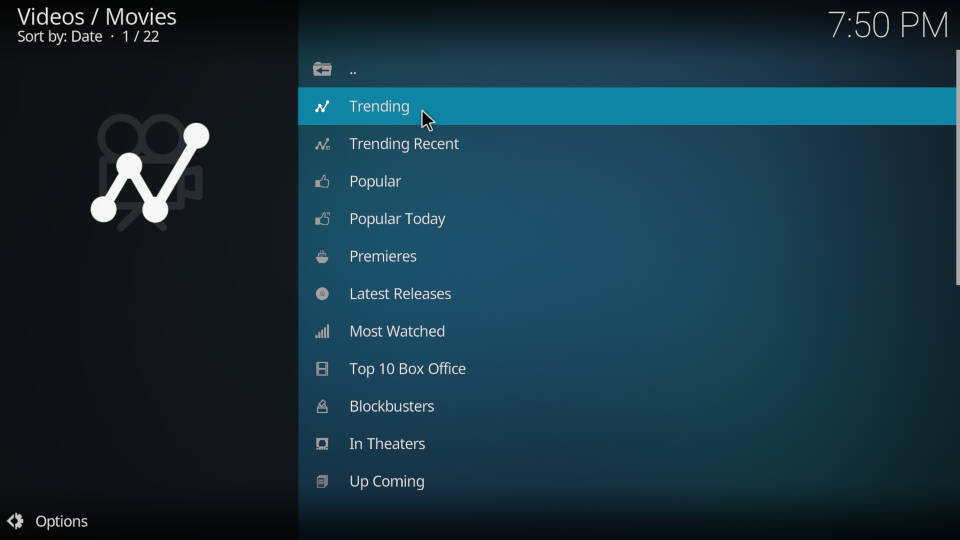Click the Trending line-graph icon
The height and width of the screenshot is (540, 960).
point(322,107)
